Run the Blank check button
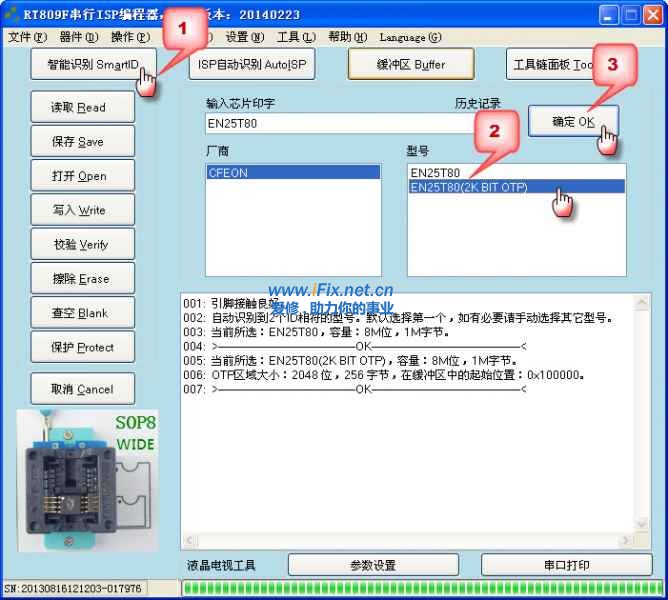This screenshot has height=600, width=668. [79, 313]
